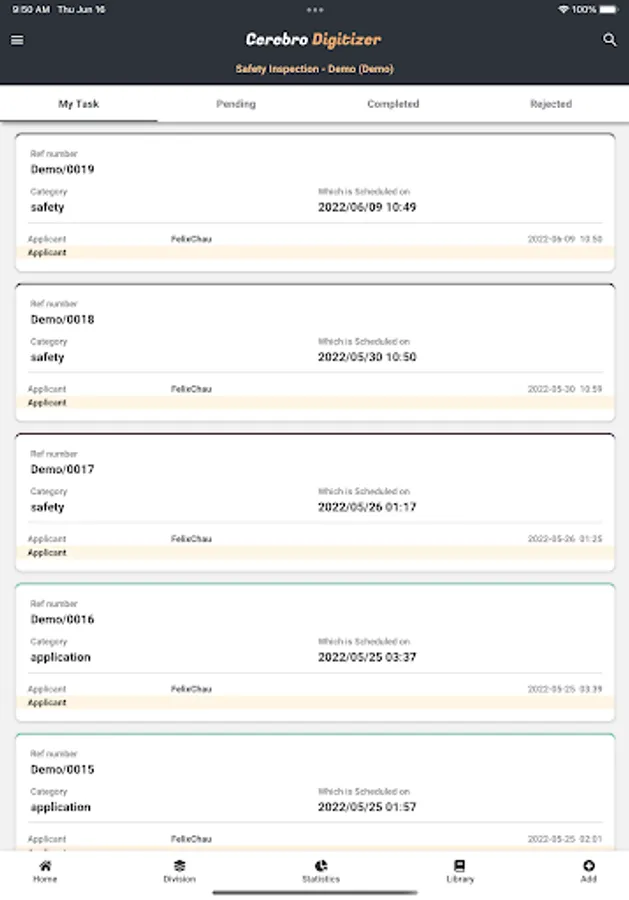Tap the three dots at top center
629x900 pixels.
point(314,10)
